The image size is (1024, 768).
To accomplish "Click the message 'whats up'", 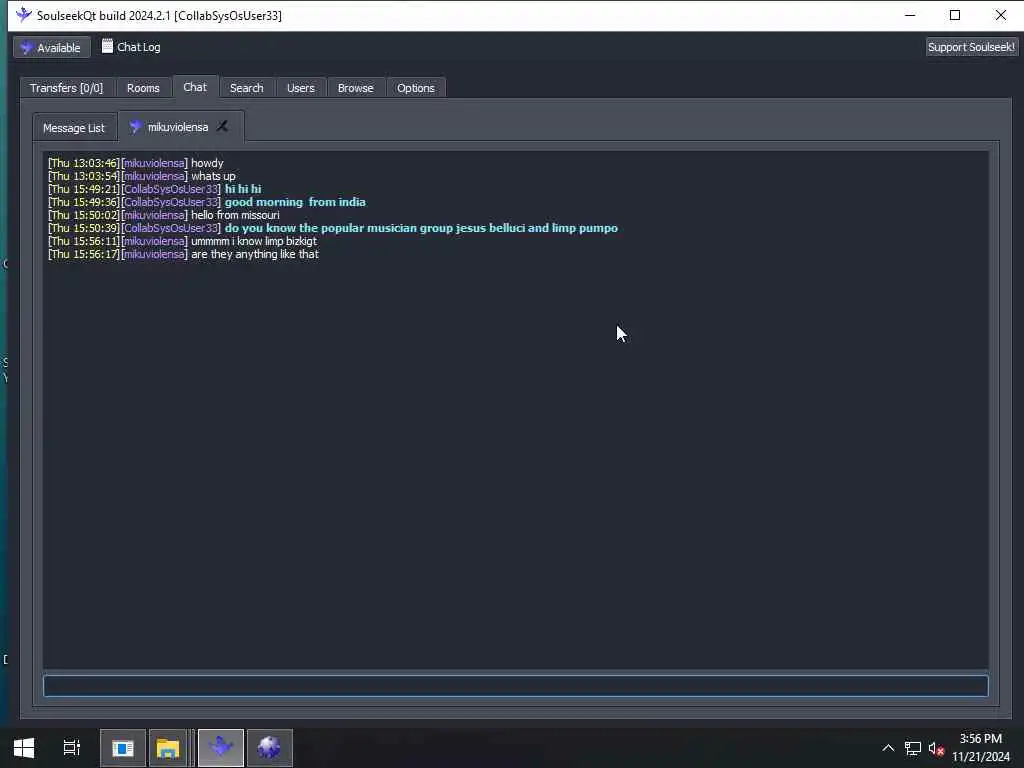I will [x=213, y=176].
